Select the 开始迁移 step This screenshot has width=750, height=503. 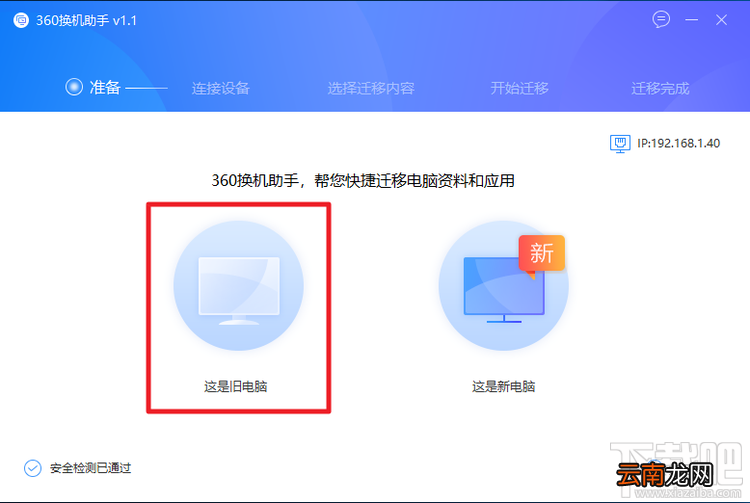tap(519, 88)
